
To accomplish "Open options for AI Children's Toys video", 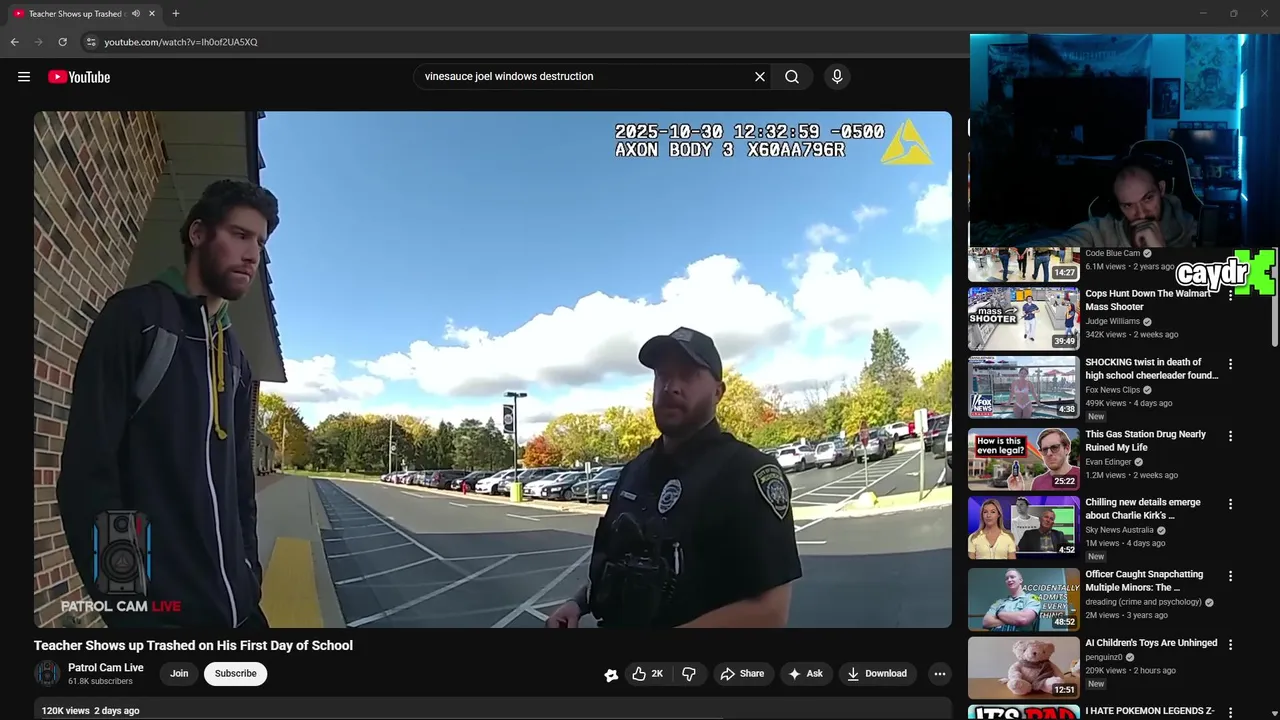I will coord(1231,645).
